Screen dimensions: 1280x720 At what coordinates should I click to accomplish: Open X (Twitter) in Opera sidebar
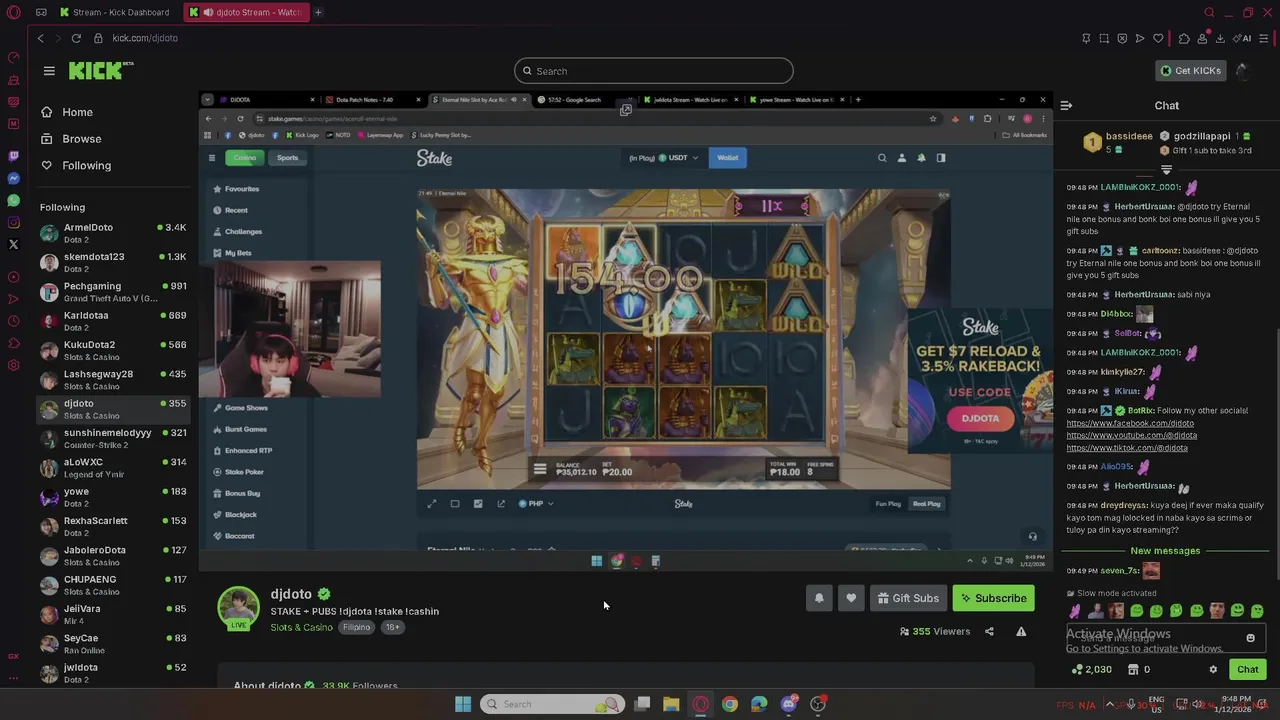click(x=13, y=244)
